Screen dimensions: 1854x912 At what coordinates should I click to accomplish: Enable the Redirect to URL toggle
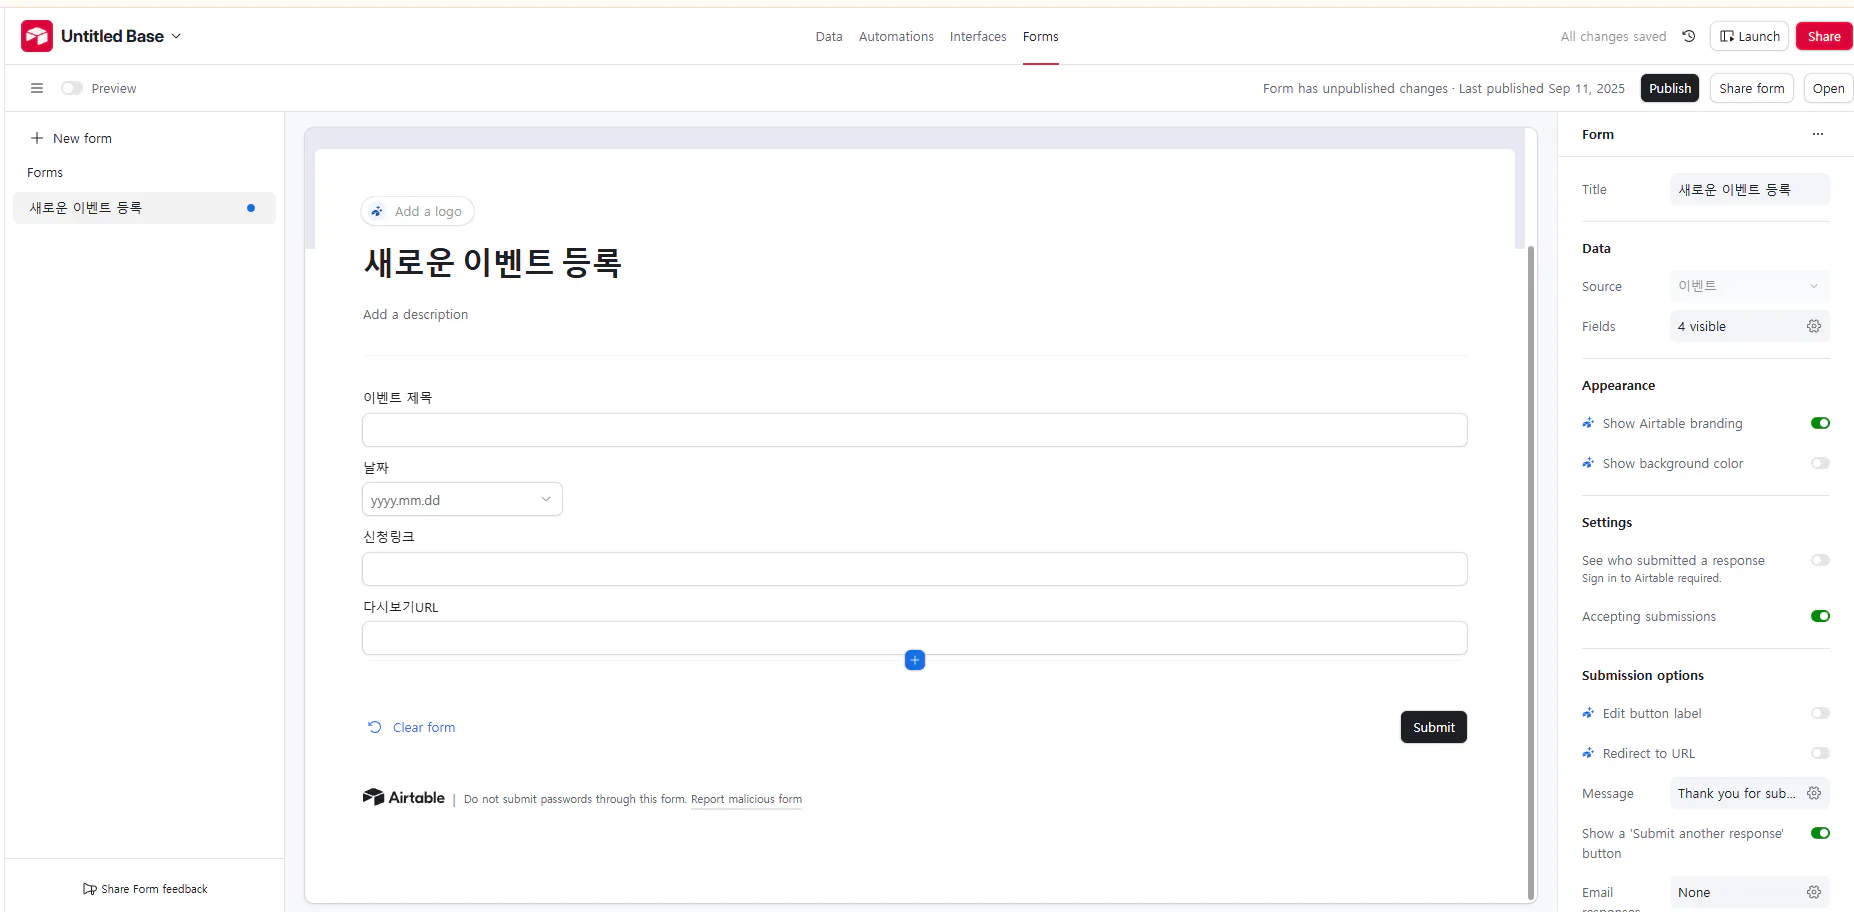(x=1820, y=753)
